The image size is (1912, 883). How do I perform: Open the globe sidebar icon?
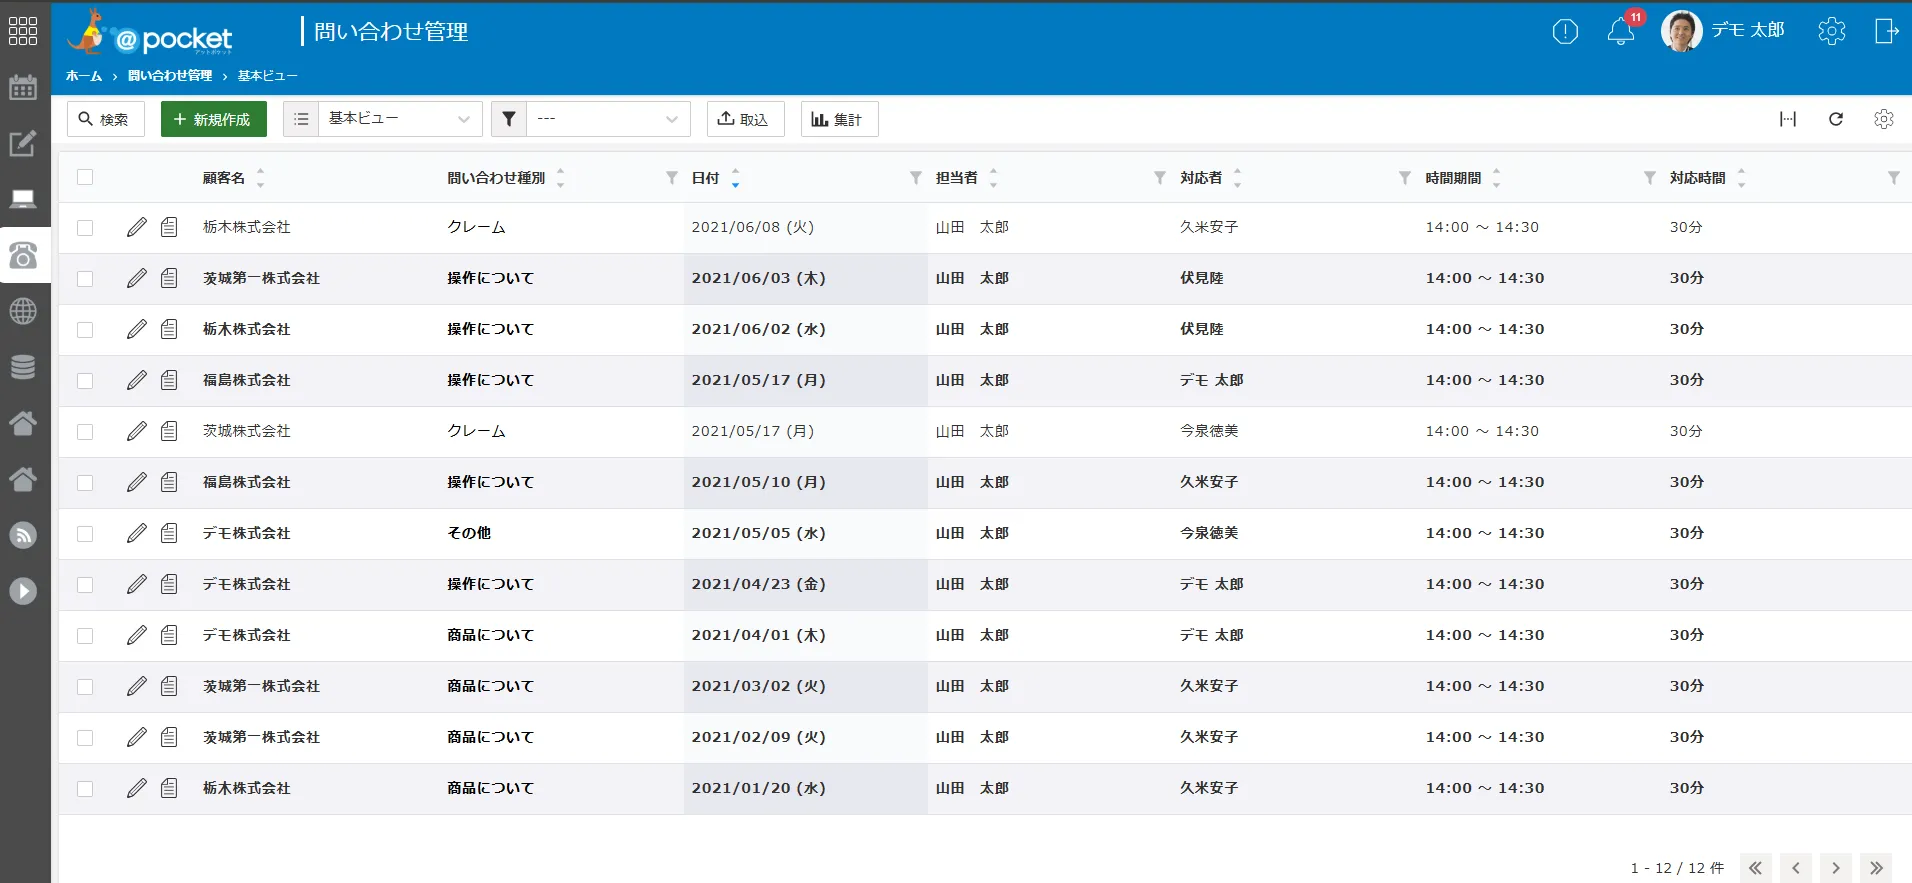tap(23, 311)
